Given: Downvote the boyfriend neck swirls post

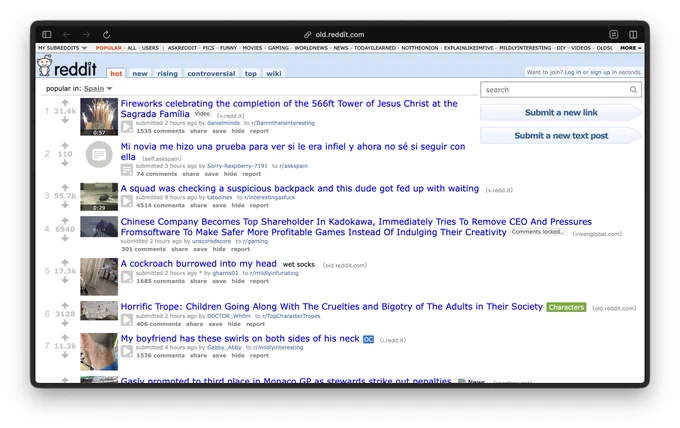Looking at the screenshot, I should [x=65, y=355].
